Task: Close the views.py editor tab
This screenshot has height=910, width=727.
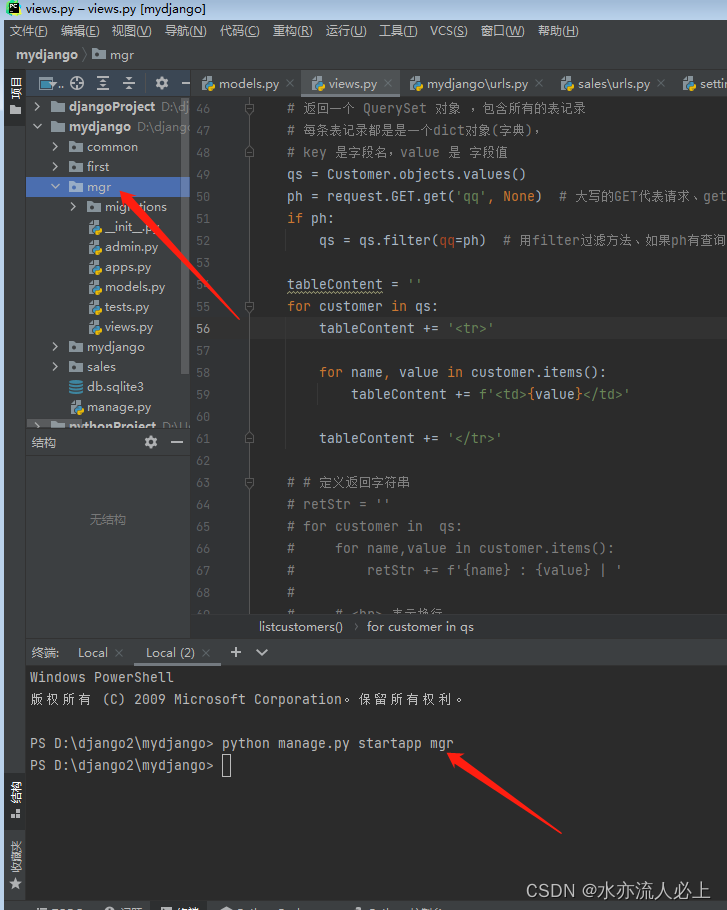Action: pyautogui.click(x=388, y=84)
